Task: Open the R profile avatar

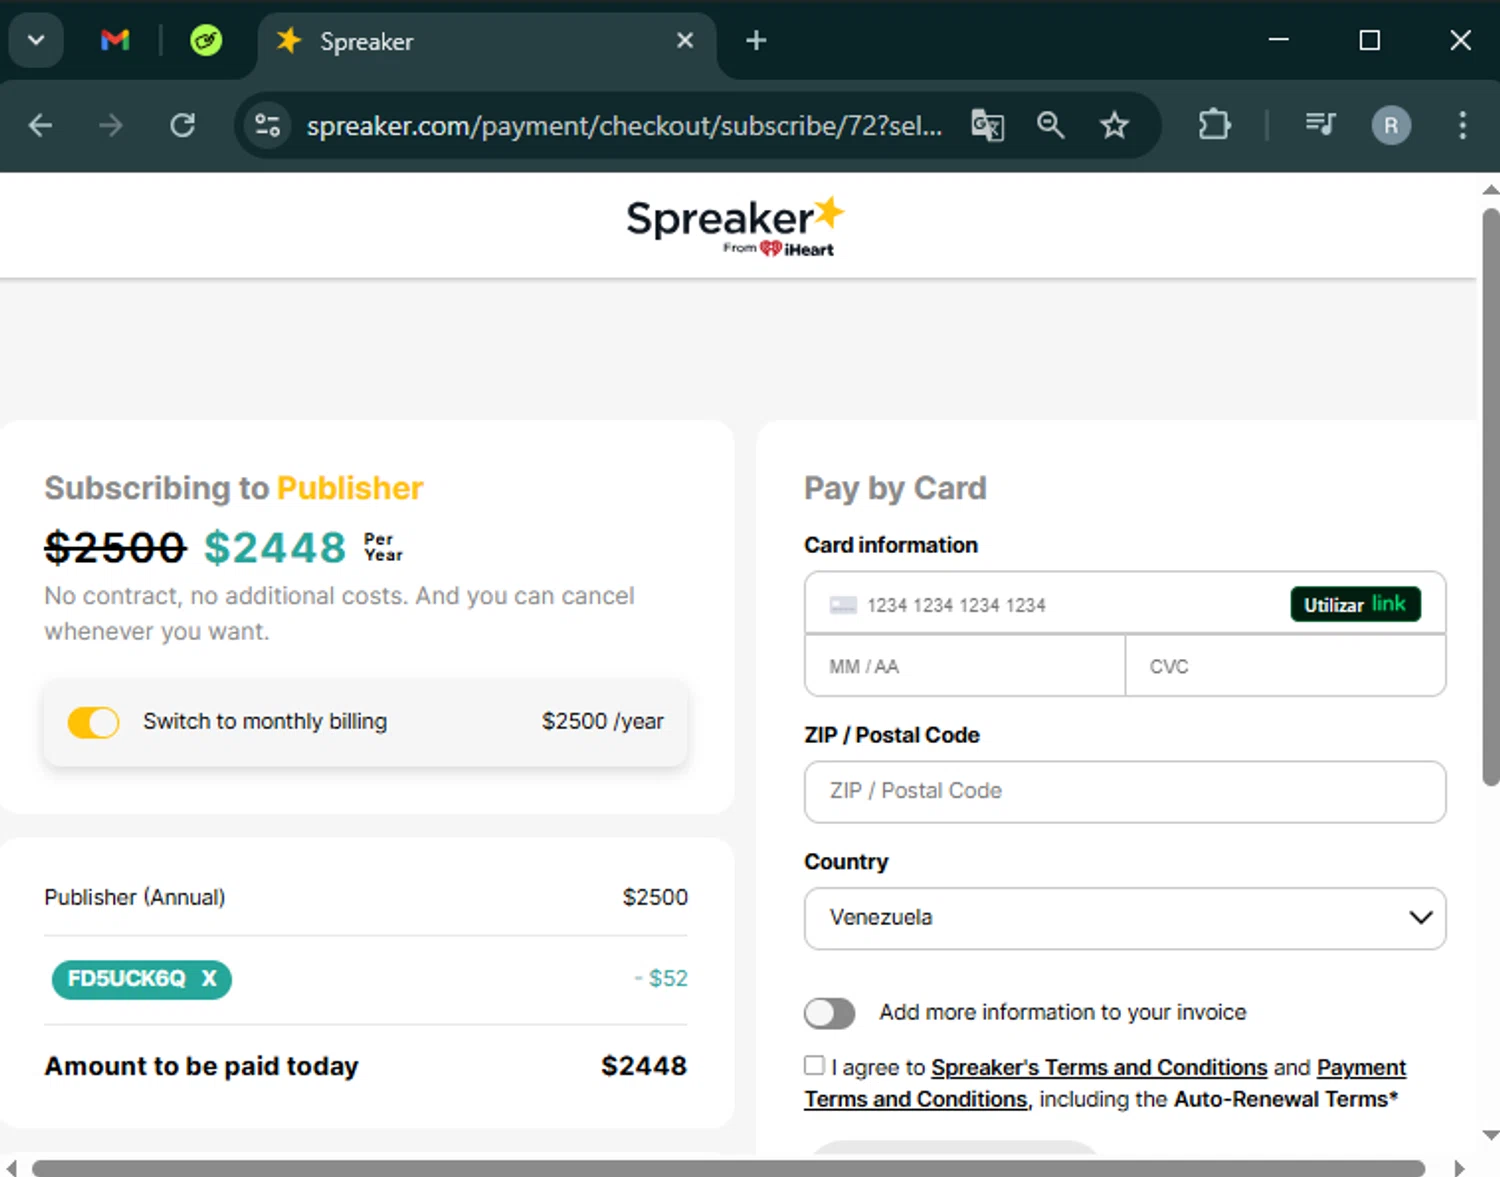Action: [x=1391, y=125]
